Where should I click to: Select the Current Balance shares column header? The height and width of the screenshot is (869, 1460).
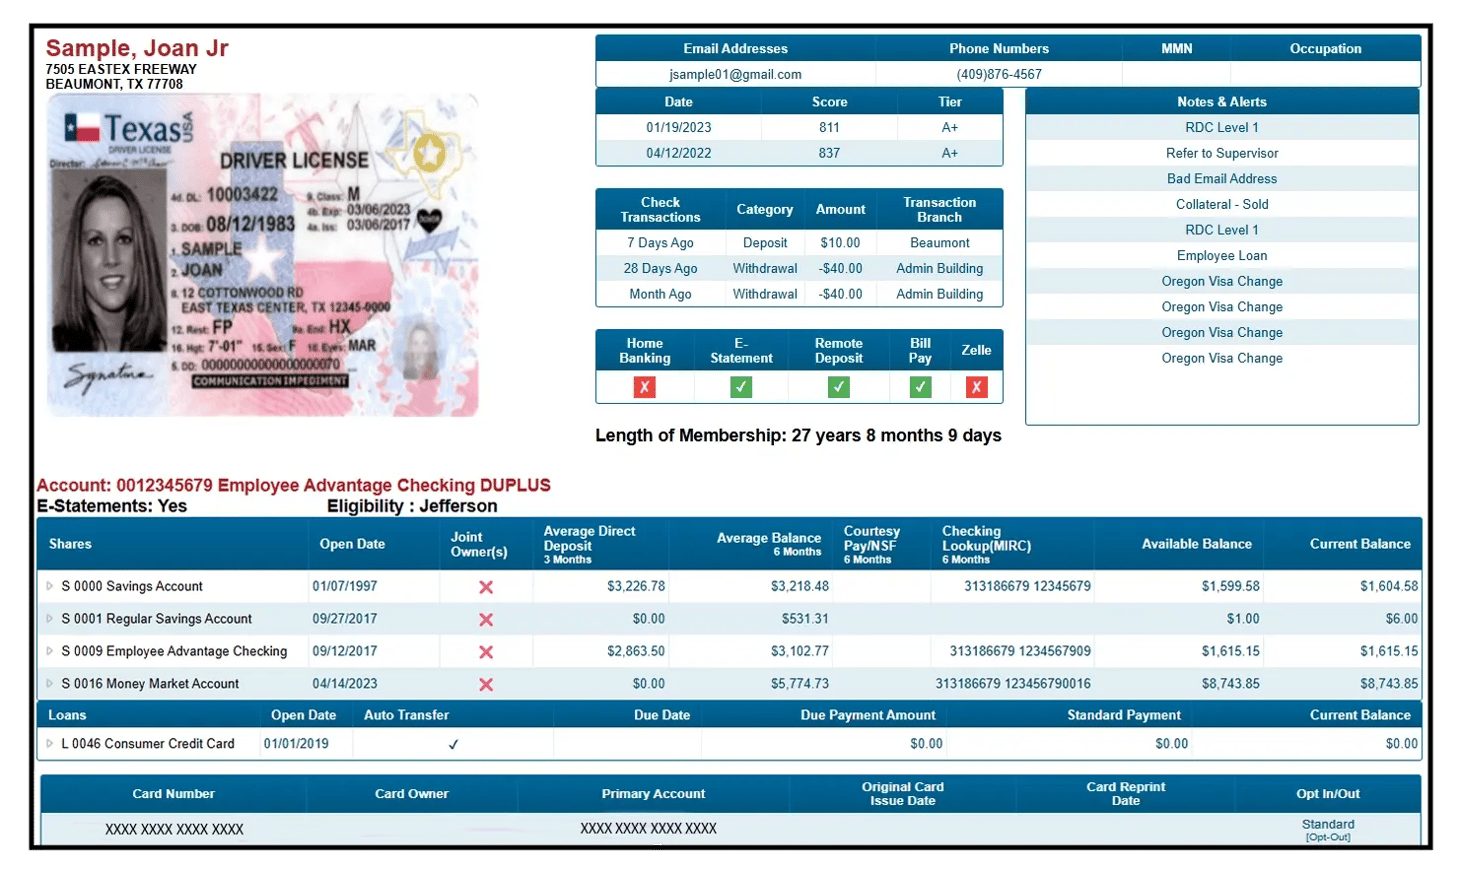(1360, 544)
